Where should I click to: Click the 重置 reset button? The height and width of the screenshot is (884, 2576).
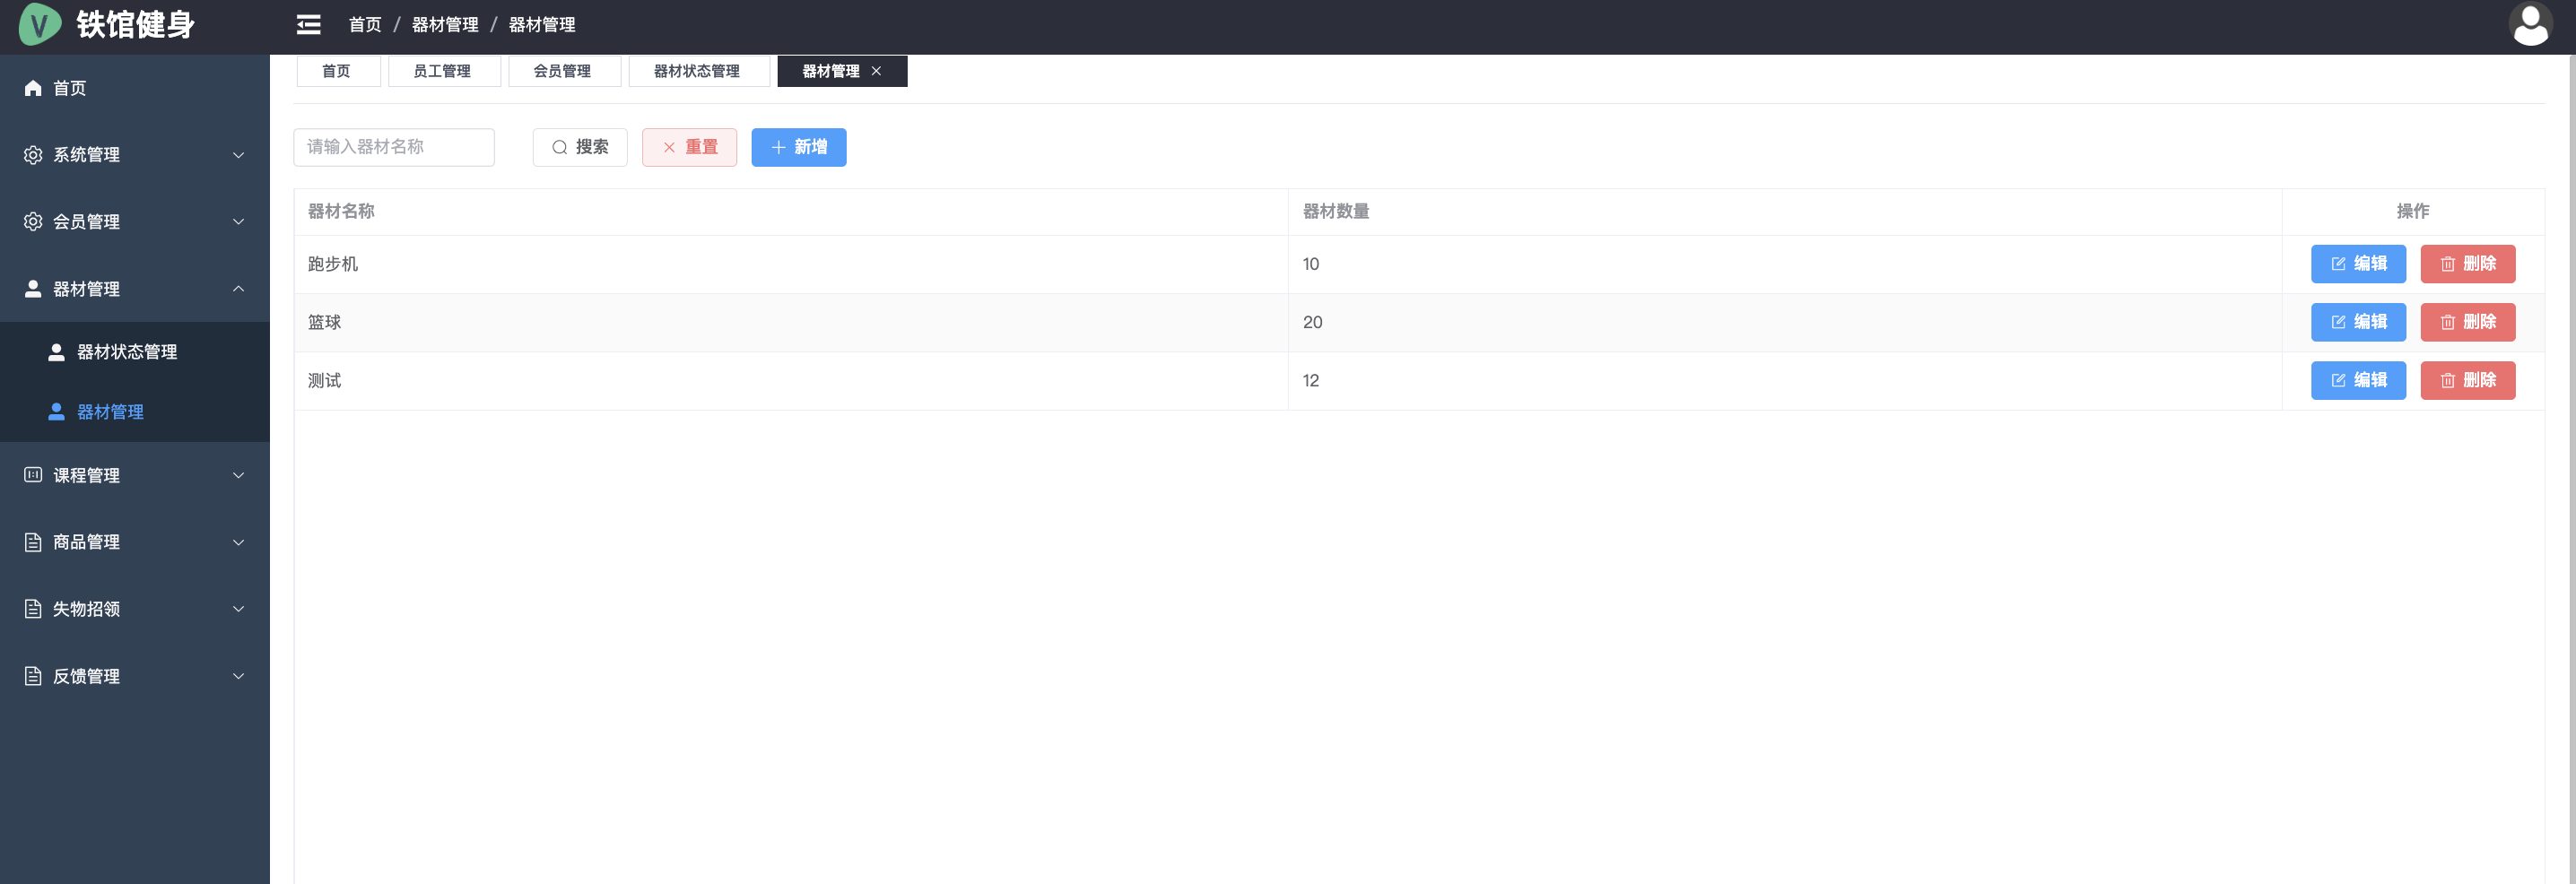pyautogui.click(x=689, y=147)
